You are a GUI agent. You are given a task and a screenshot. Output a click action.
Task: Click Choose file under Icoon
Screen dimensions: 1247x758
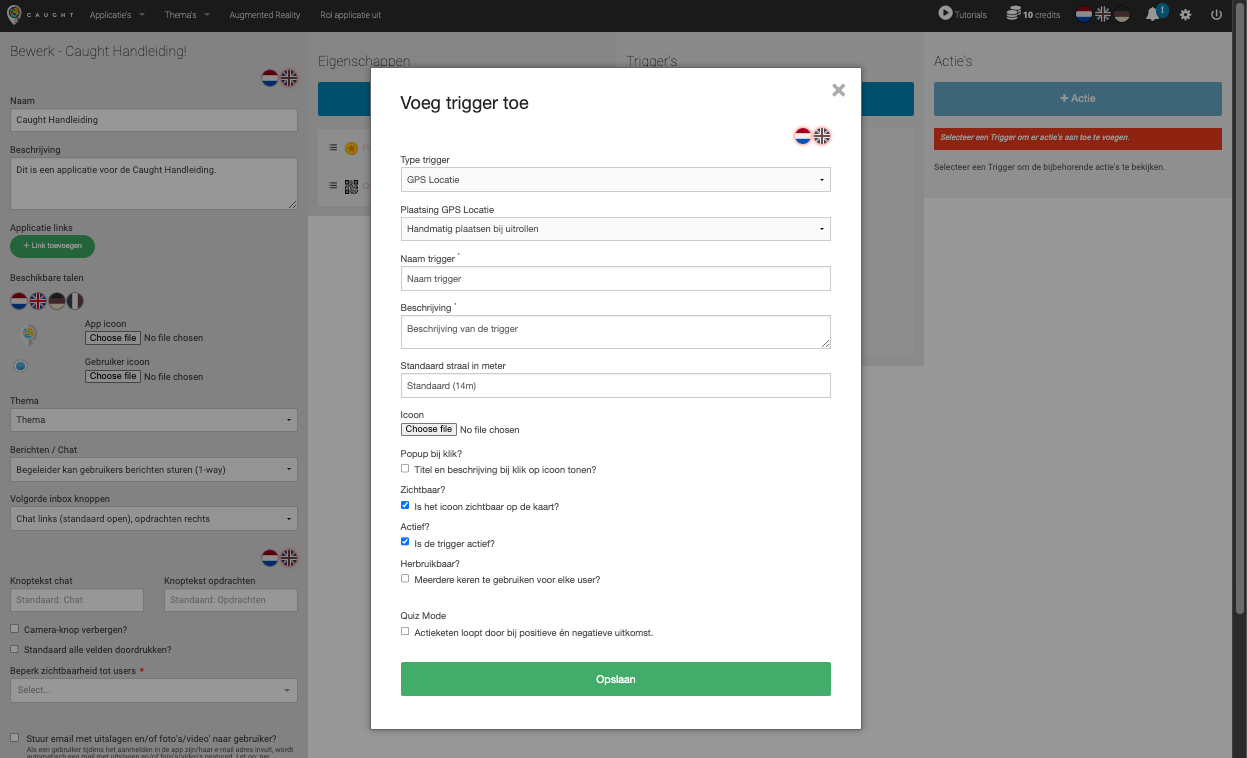point(428,429)
